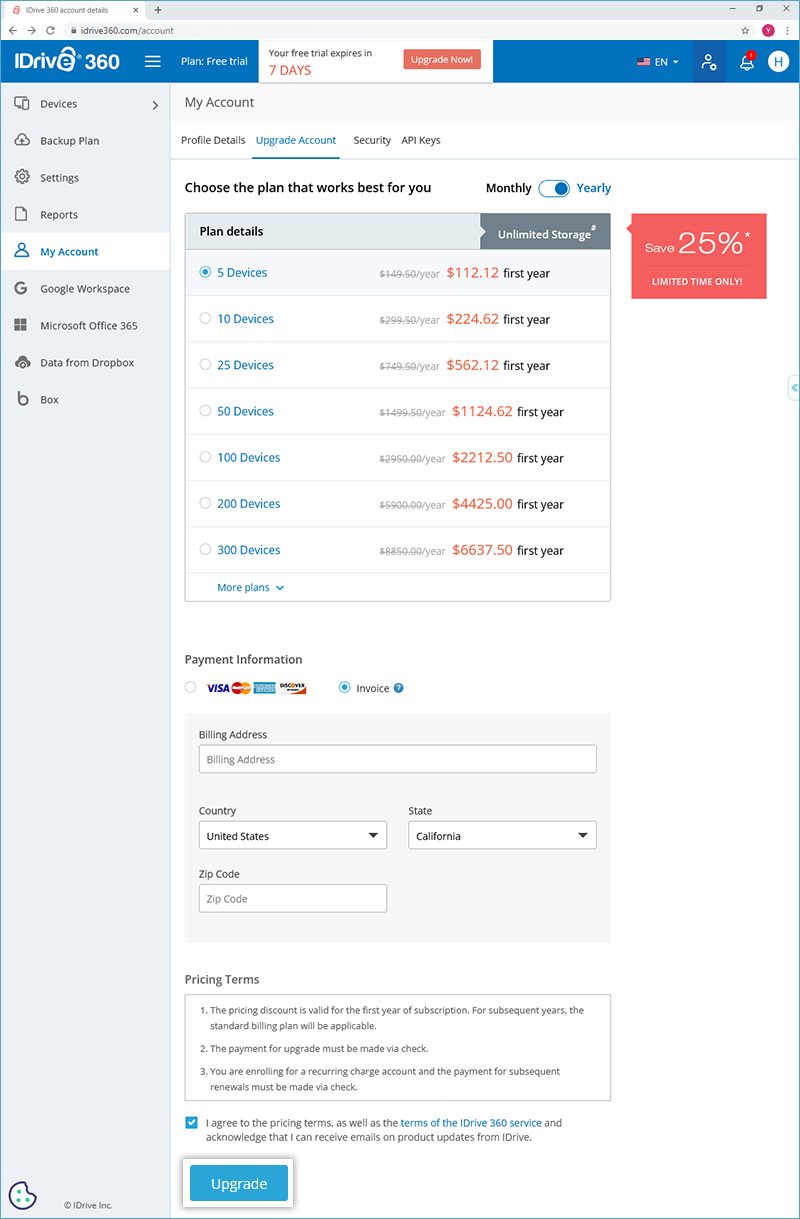Click the Yearly label
Screen dimensions: 800x1219
pyautogui.click(x=594, y=188)
